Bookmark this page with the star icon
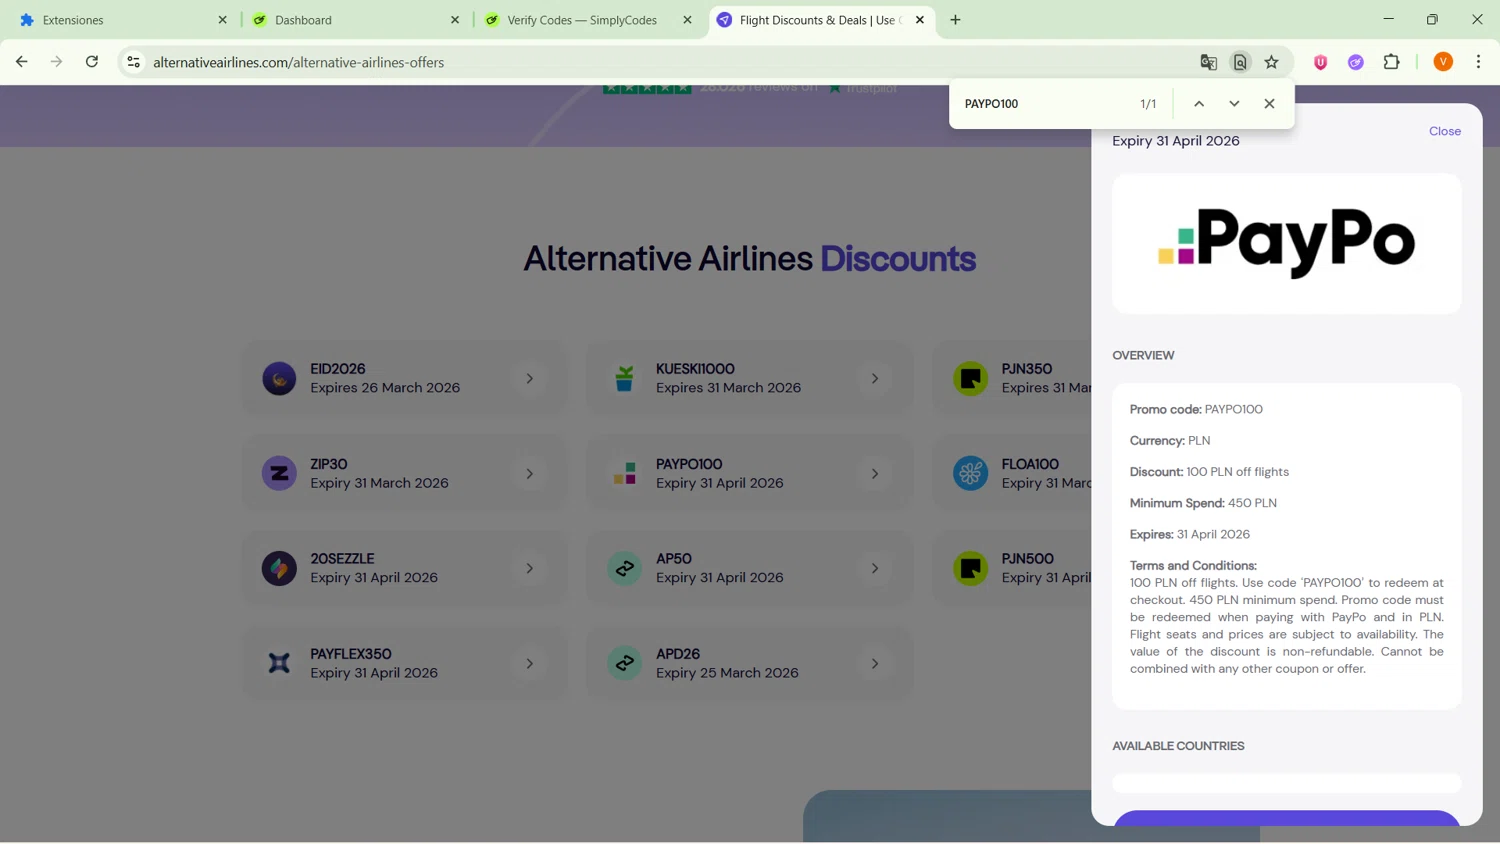The image size is (1500, 844). [1271, 62]
